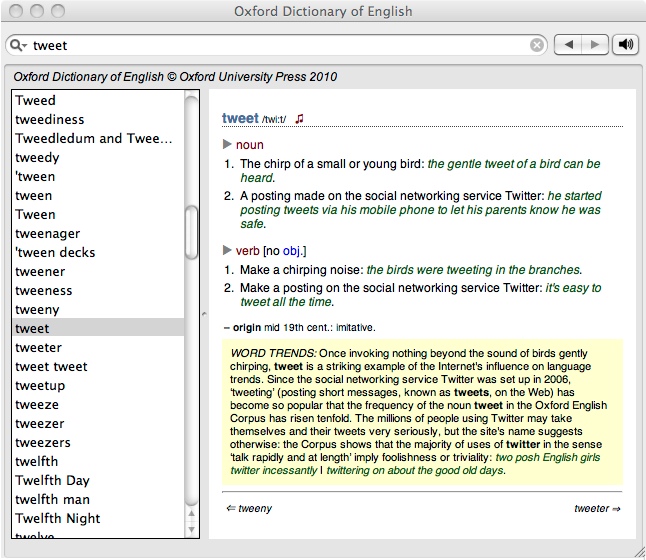
Task: Collapse the verb section disclosure triangle
Action: pyautogui.click(x=228, y=251)
